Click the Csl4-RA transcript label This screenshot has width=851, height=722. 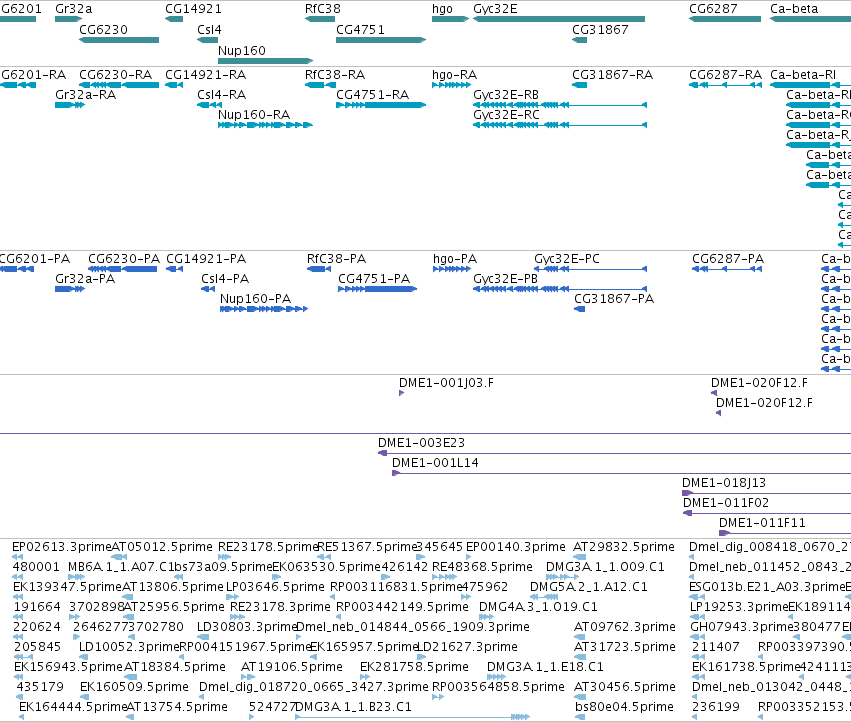coord(221,95)
